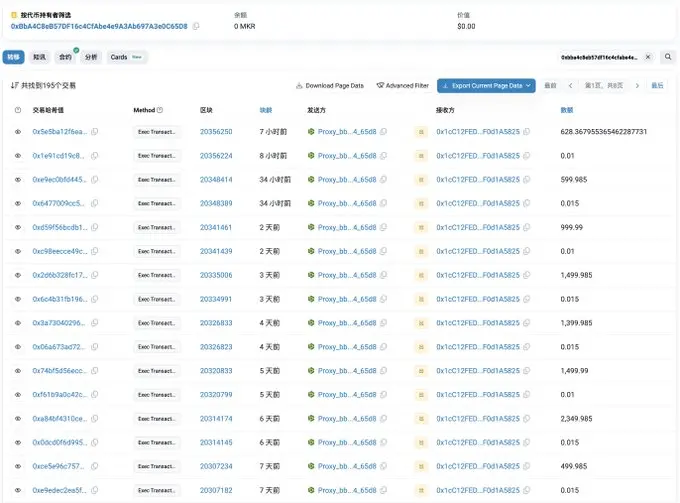Copy receiver address in the 599.985 row
Screen dimensions: 680x503
tap(526, 180)
